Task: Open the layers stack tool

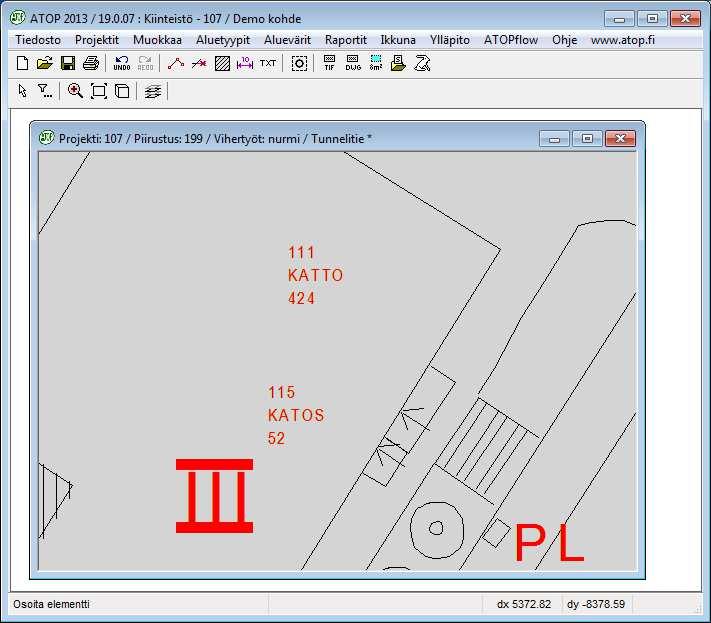Action: tap(153, 91)
